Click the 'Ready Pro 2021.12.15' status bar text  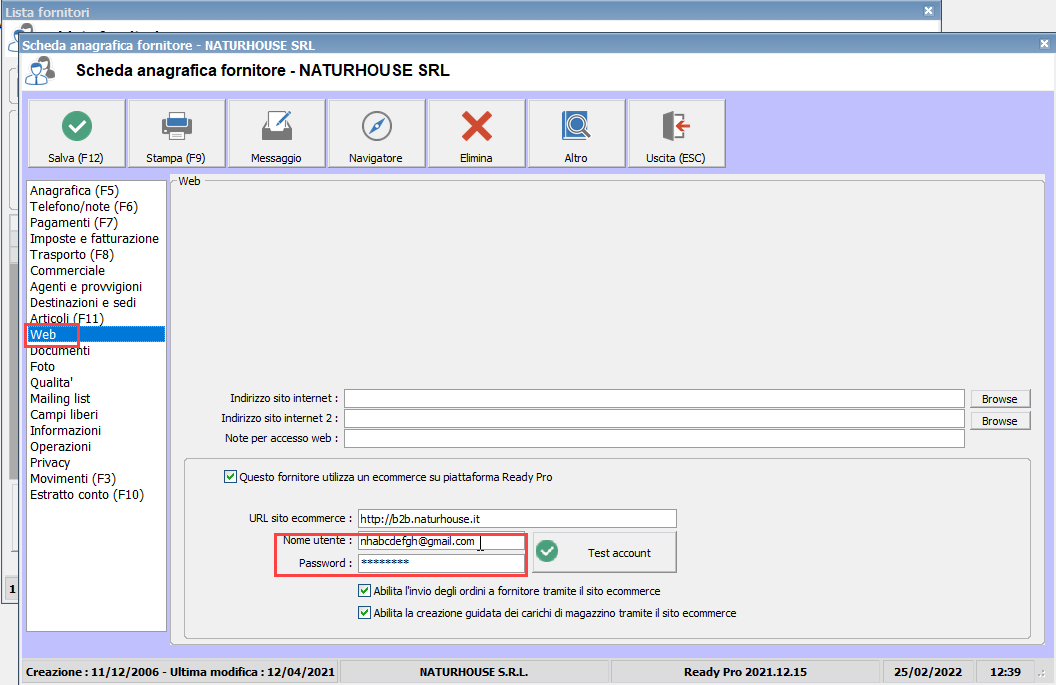click(x=746, y=672)
